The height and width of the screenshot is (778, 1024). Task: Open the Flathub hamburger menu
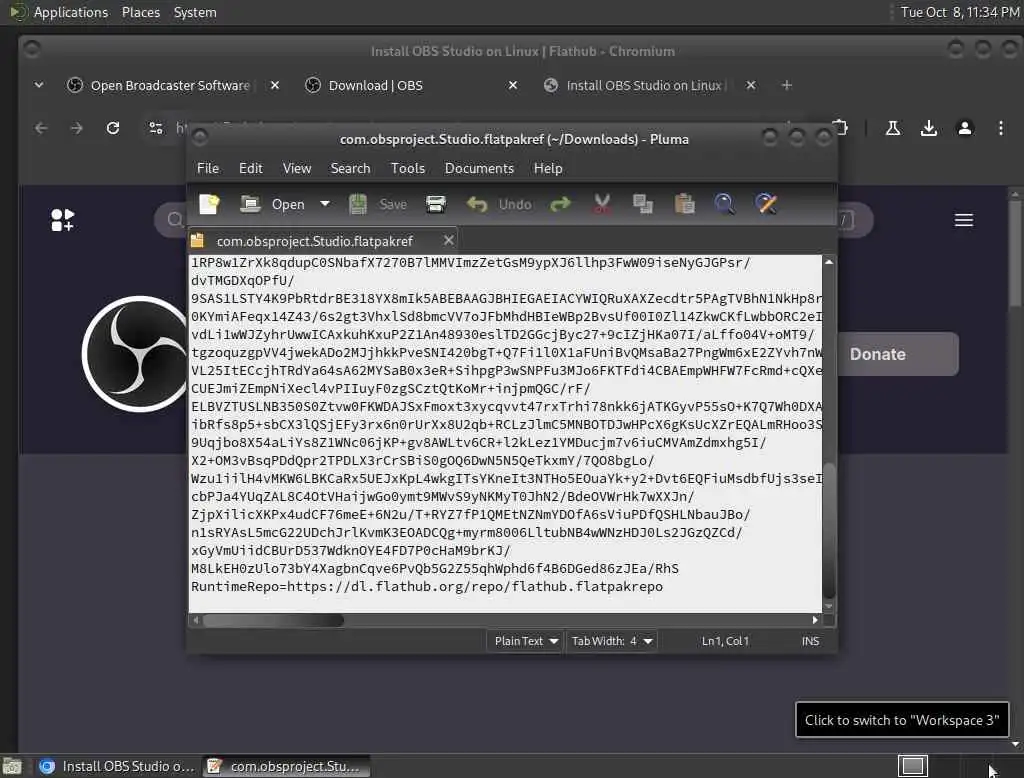[x=964, y=220]
